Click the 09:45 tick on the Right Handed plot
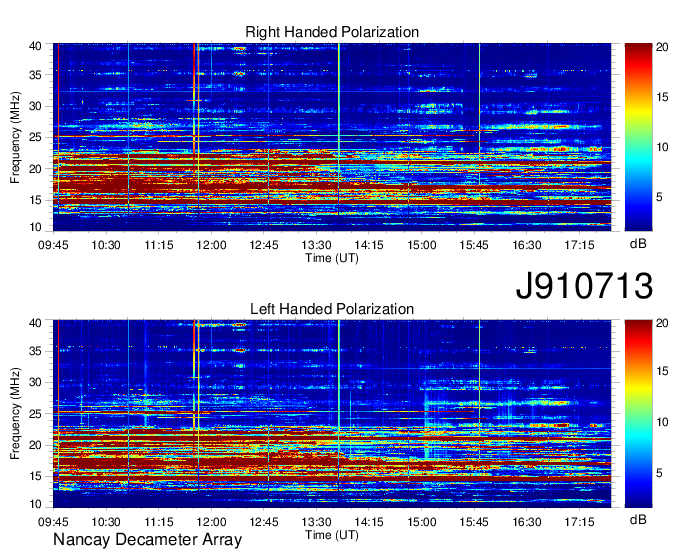Screen dimensions: 680x552 point(53,245)
